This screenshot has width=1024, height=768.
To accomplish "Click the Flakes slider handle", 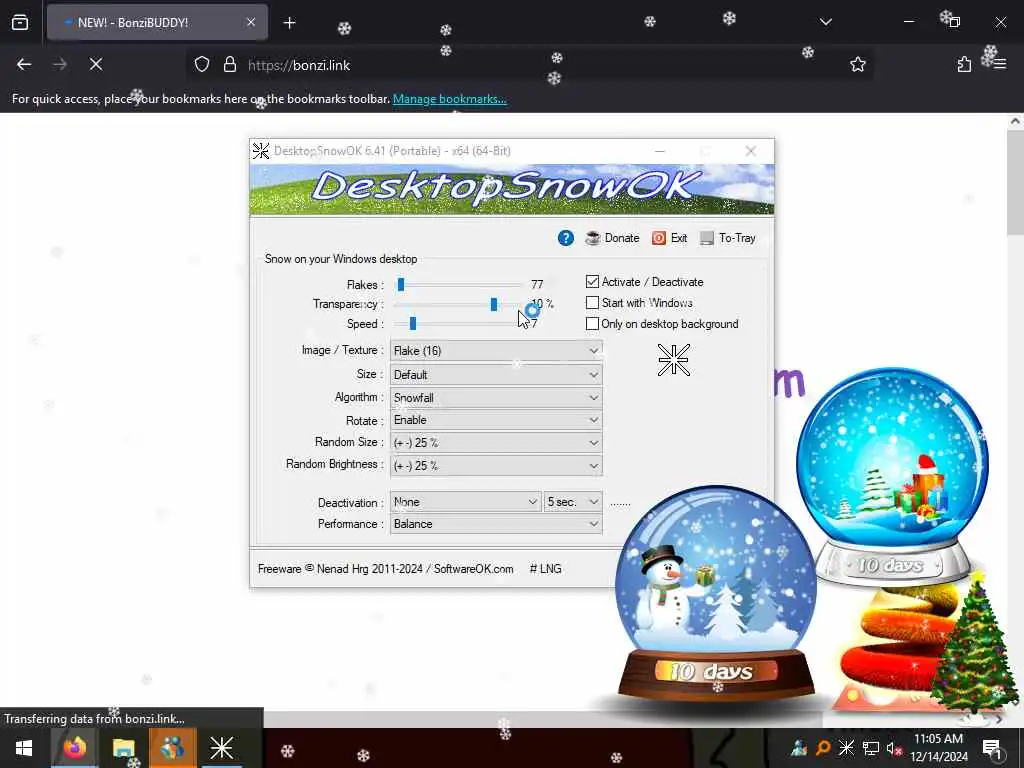I will click(x=401, y=285).
